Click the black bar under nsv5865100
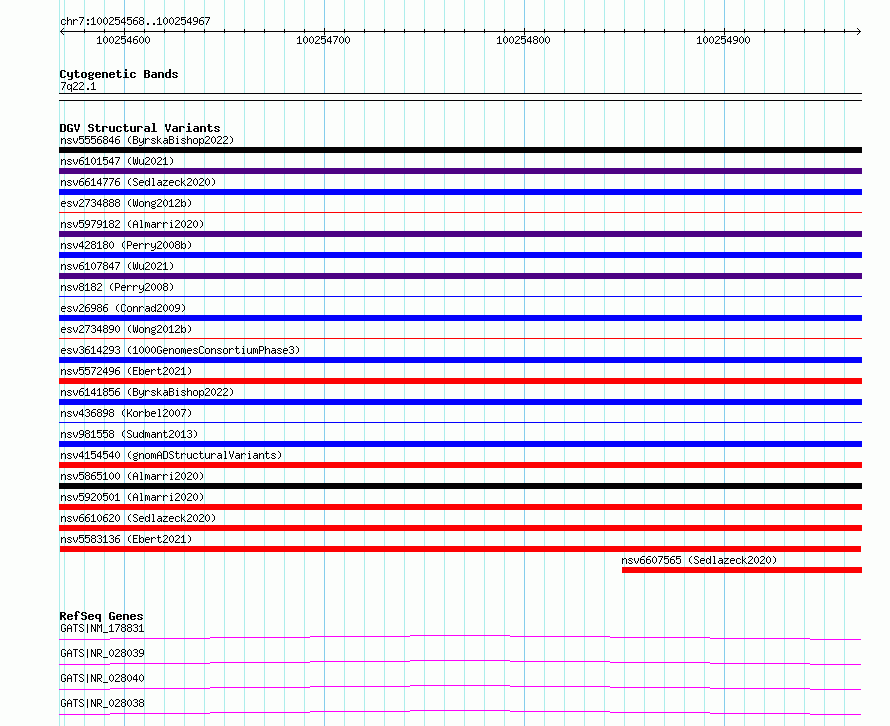This screenshot has height=726, width=890. (460, 486)
